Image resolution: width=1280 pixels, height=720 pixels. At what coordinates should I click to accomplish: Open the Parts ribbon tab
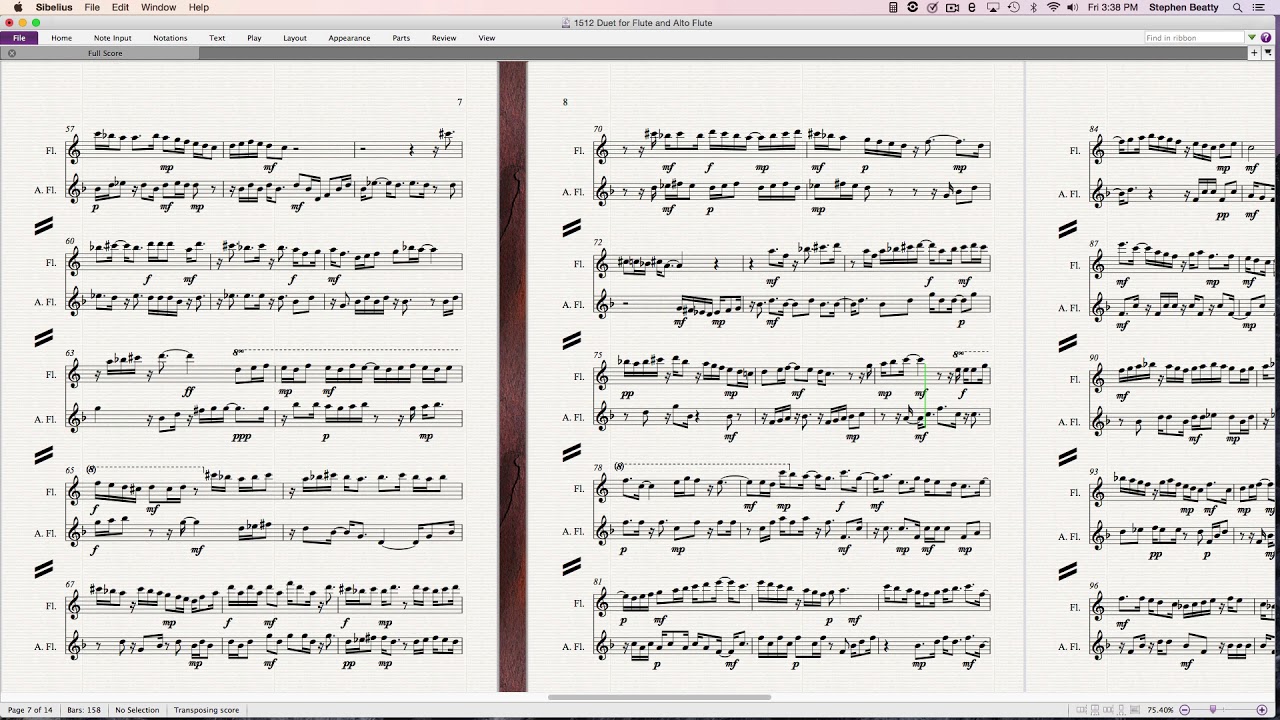click(401, 38)
